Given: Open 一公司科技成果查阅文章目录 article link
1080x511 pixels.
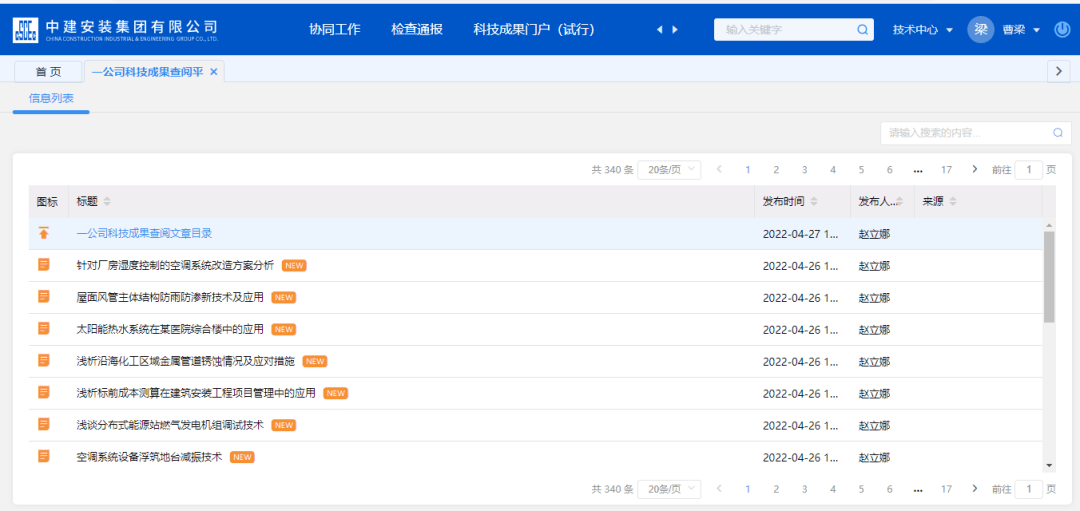Looking at the screenshot, I should (x=144, y=233).
